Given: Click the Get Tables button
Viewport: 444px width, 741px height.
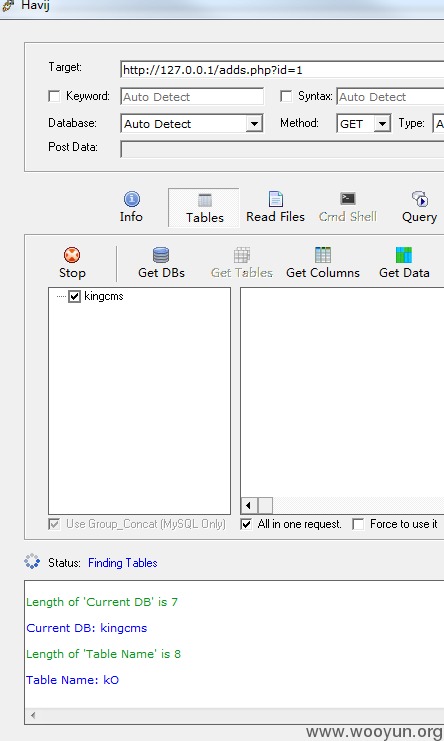Looking at the screenshot, I should click(242, 263).
